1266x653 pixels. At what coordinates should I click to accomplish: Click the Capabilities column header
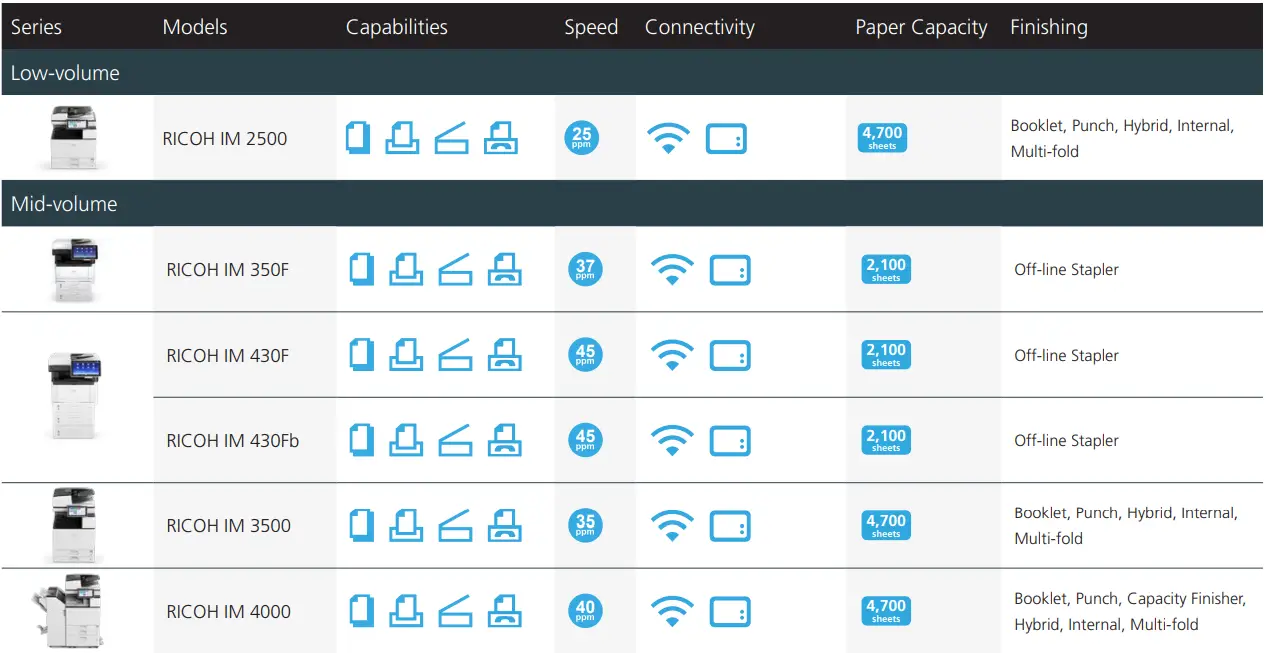coord(397,27)
